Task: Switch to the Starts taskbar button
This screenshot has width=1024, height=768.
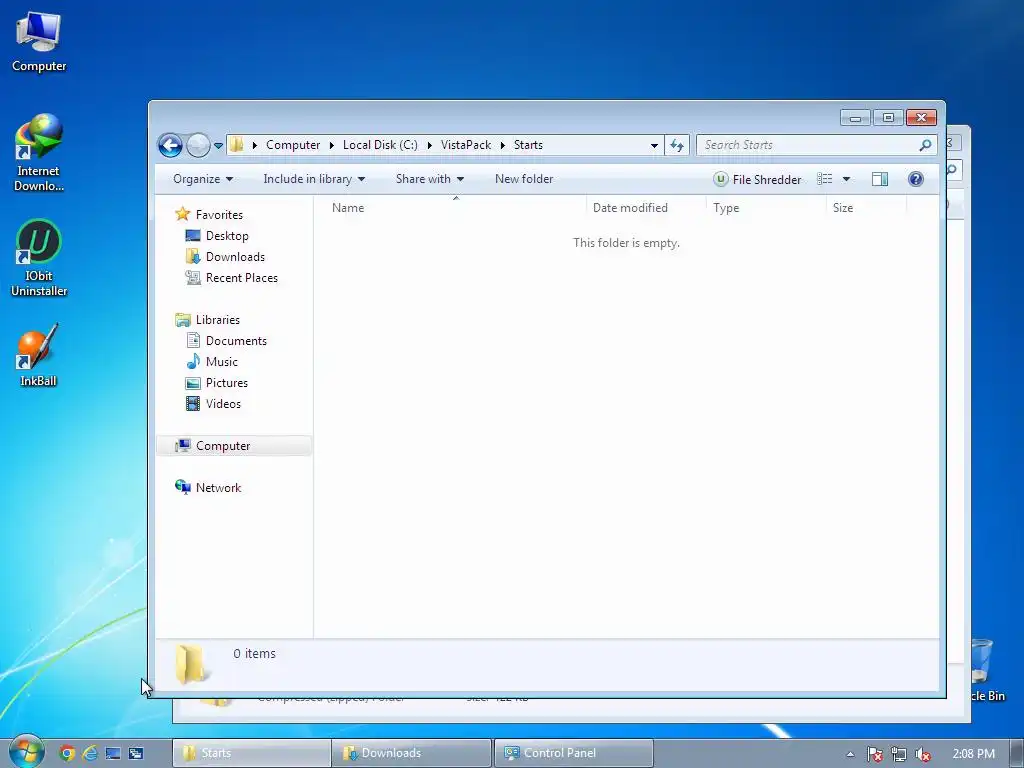Action: coord(251,753)
